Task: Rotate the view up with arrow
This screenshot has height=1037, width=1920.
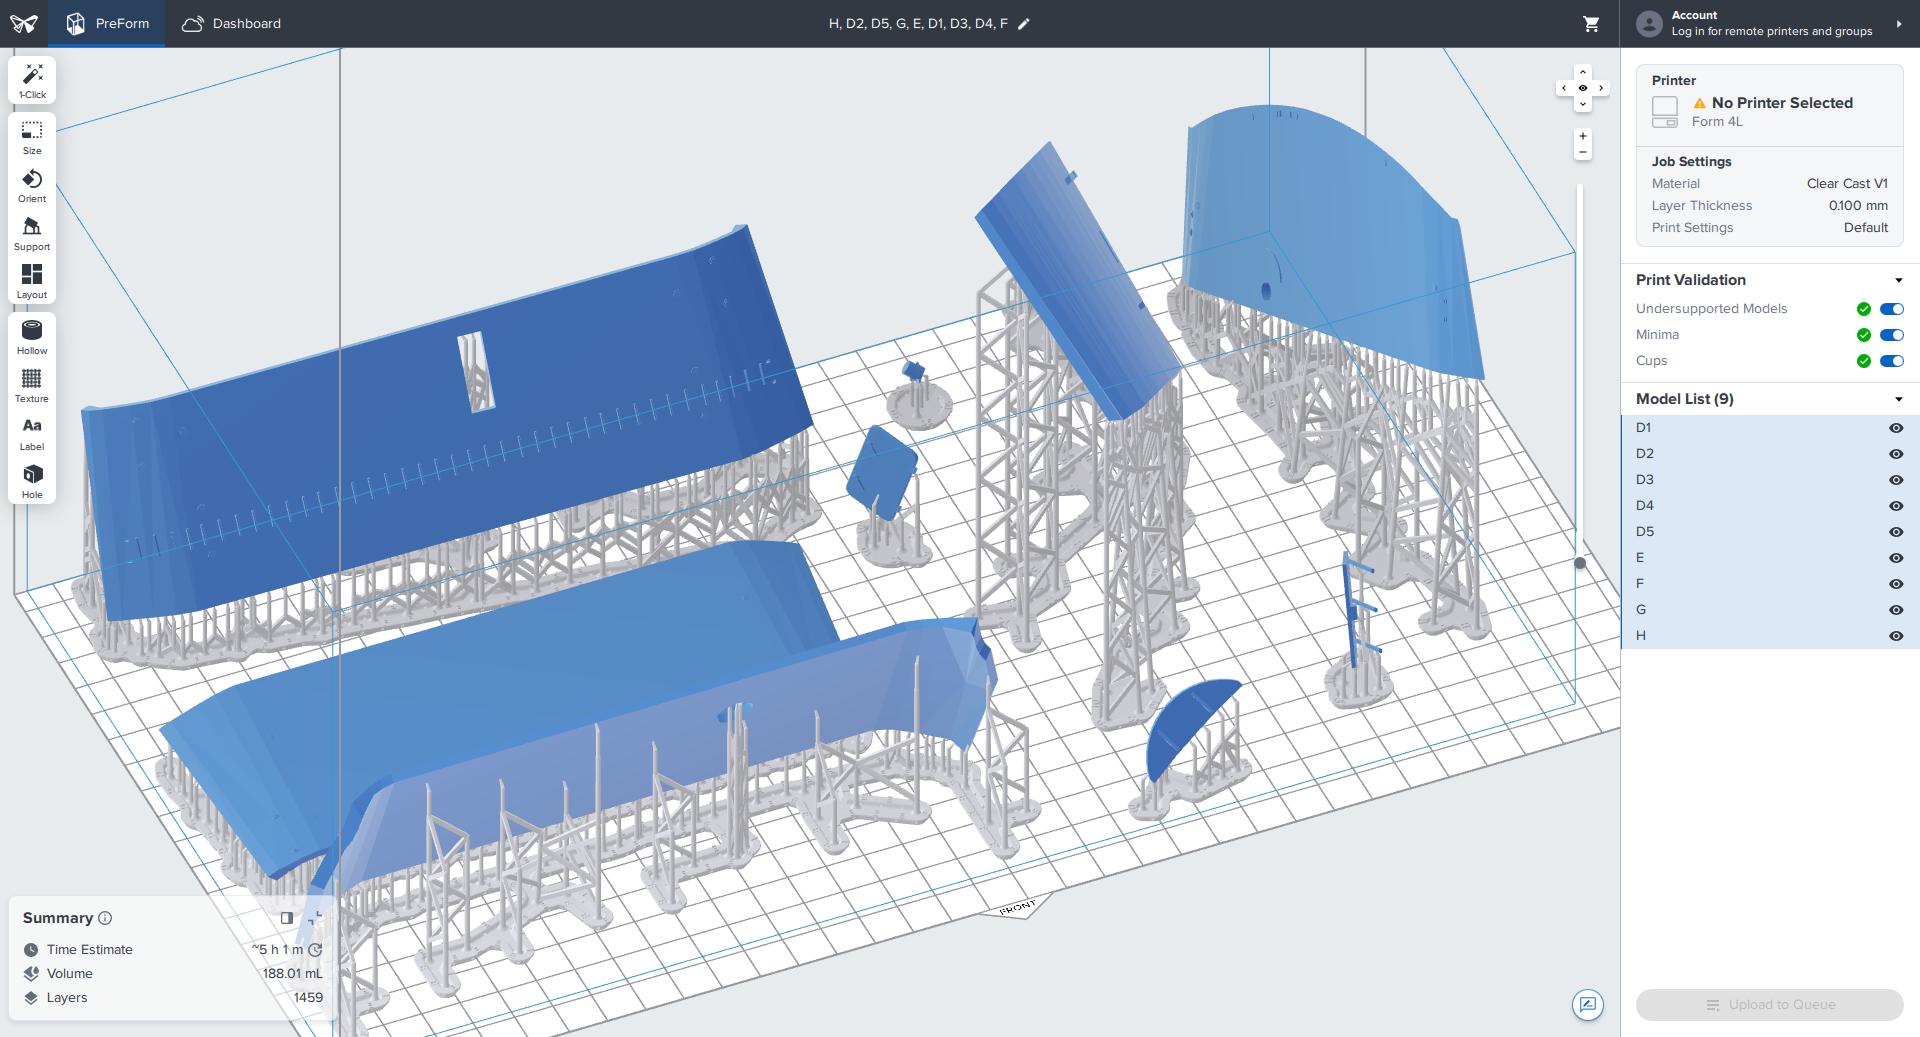Action: 1582,72
